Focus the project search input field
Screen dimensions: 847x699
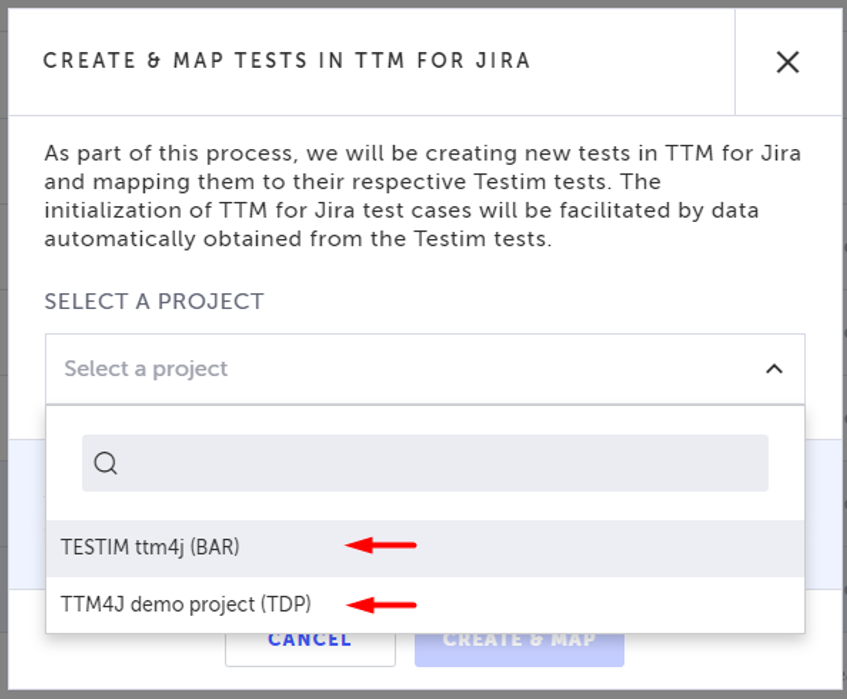(440, 463)
